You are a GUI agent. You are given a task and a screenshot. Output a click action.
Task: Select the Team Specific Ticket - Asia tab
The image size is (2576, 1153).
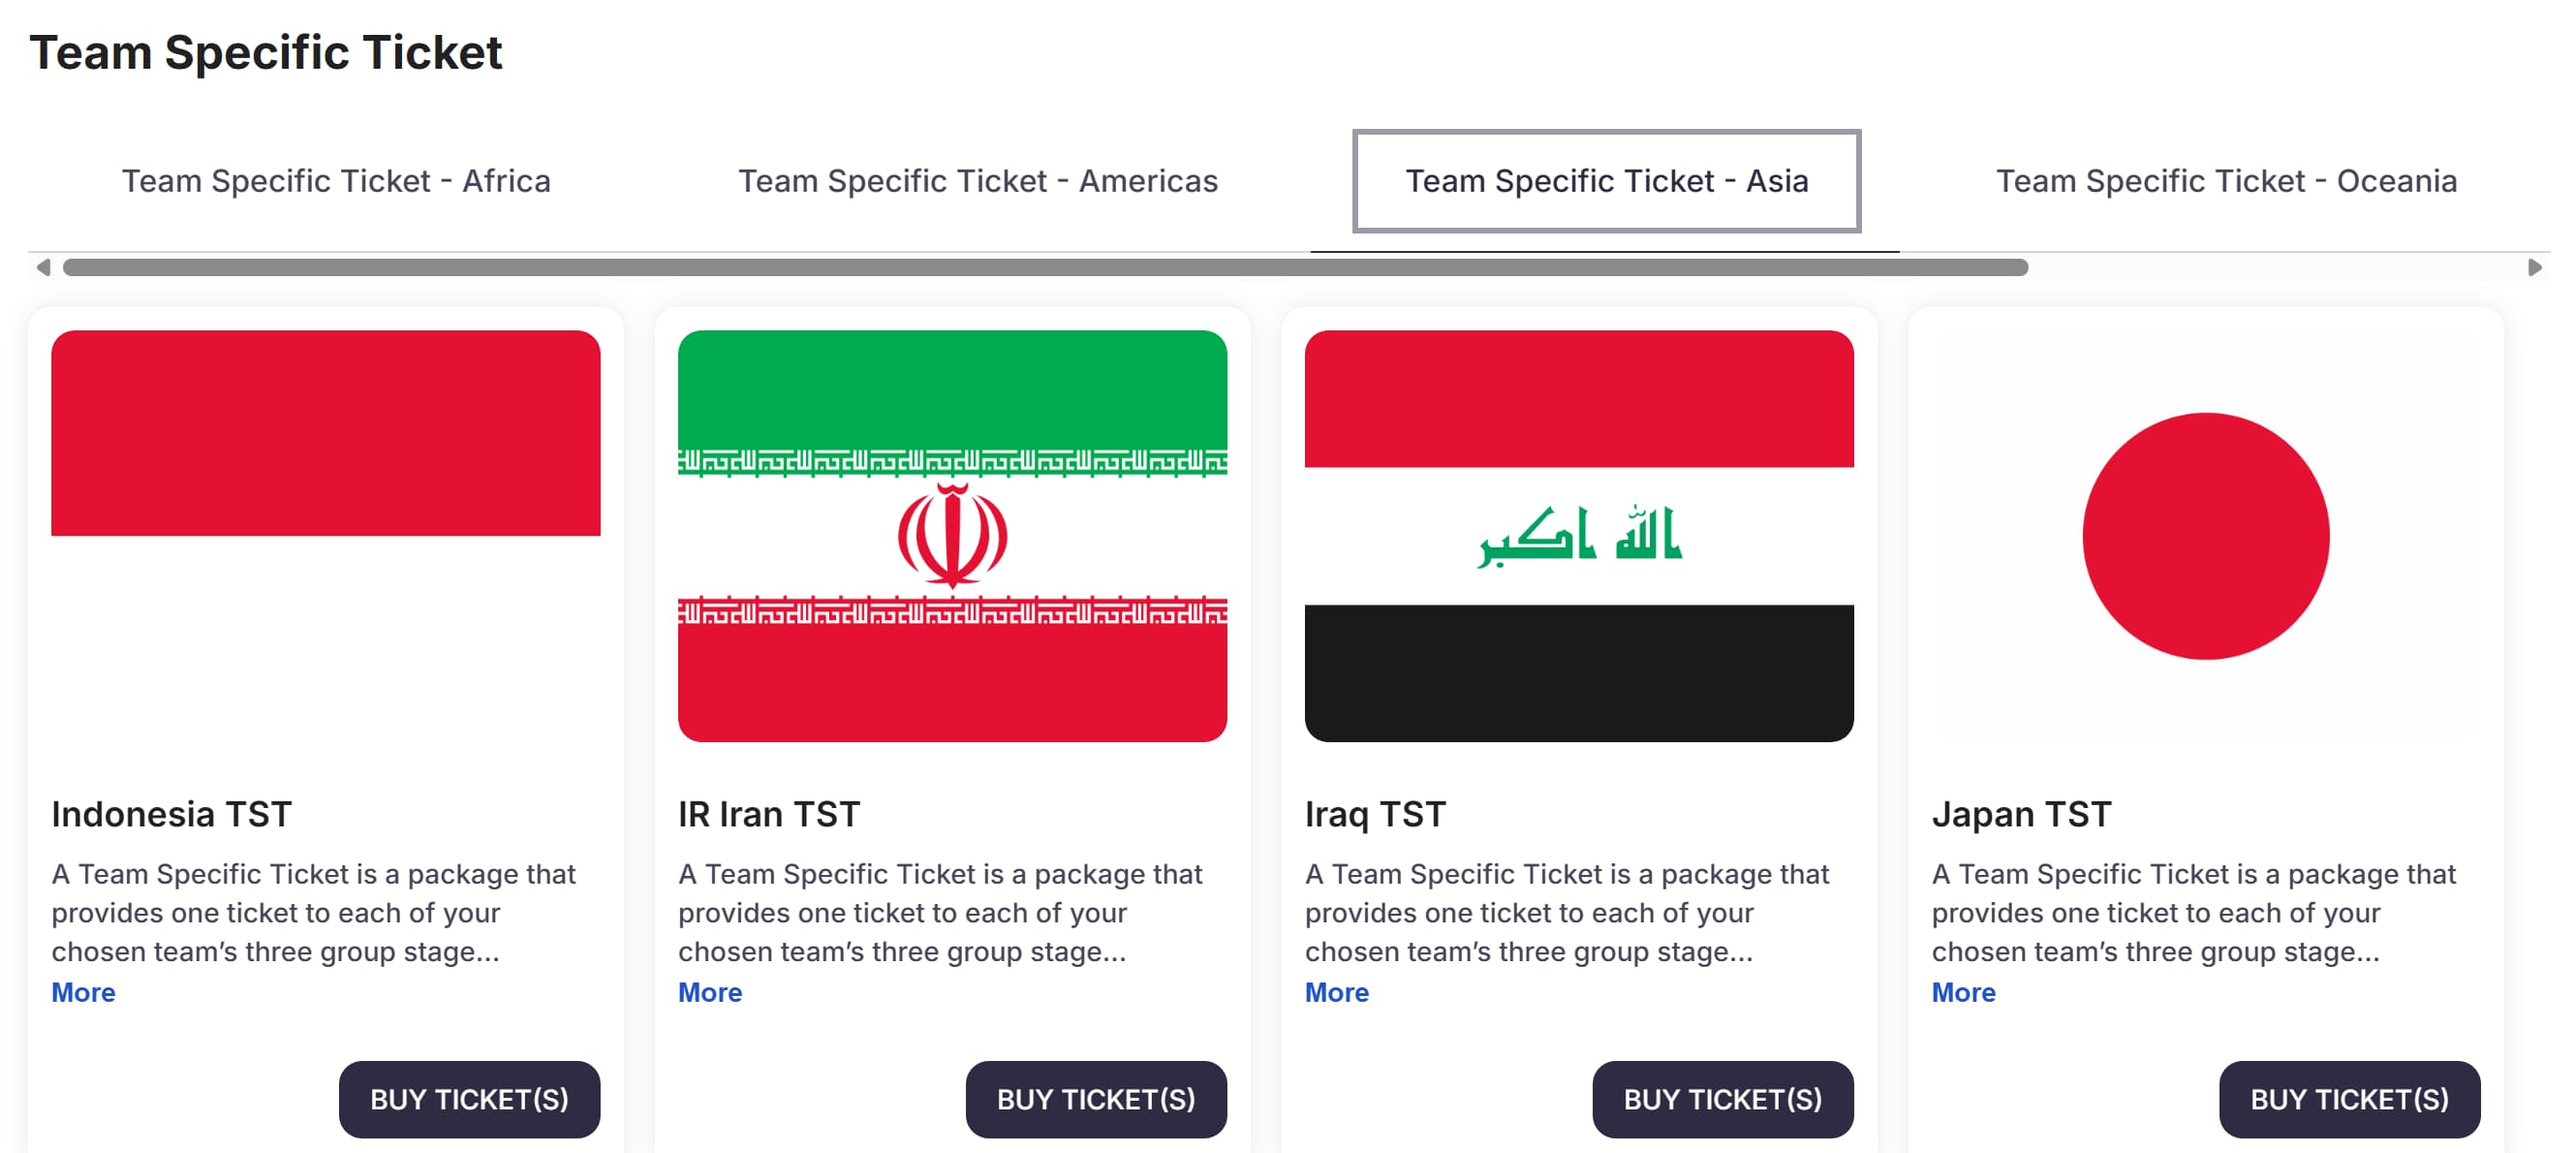(x=1606, y=181)
